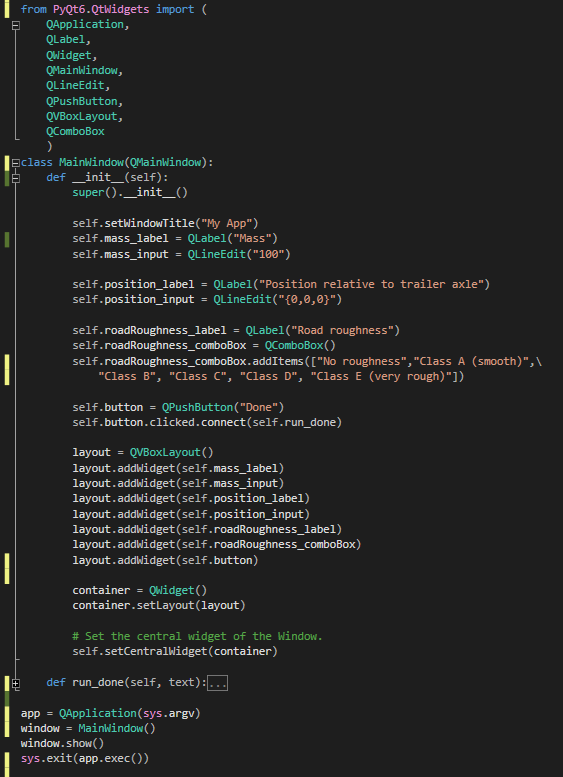The height and width of the screenshot is (777, 563).
Task: Click the 'container.setLayout(layout)' line
Action: pos(159,605)
